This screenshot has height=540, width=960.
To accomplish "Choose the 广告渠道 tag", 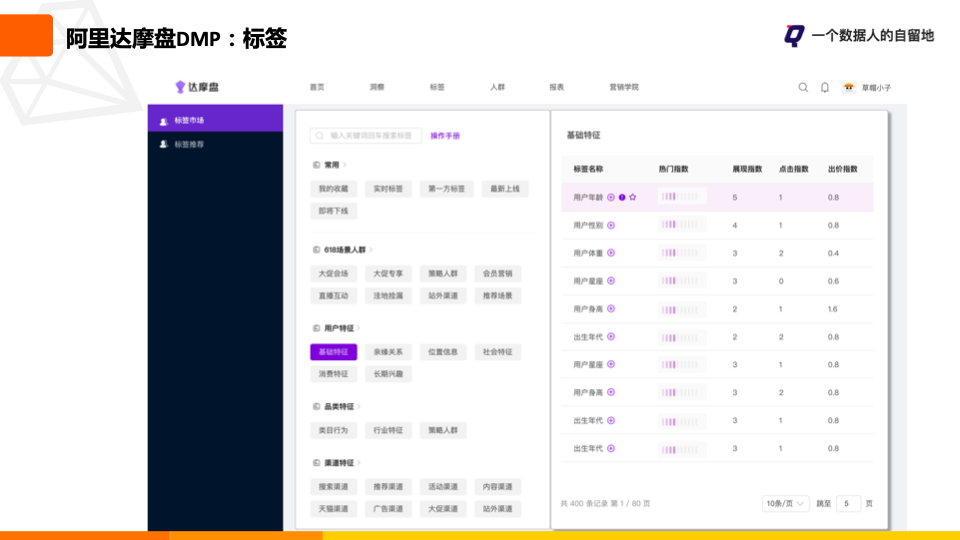I will (388, 509).
